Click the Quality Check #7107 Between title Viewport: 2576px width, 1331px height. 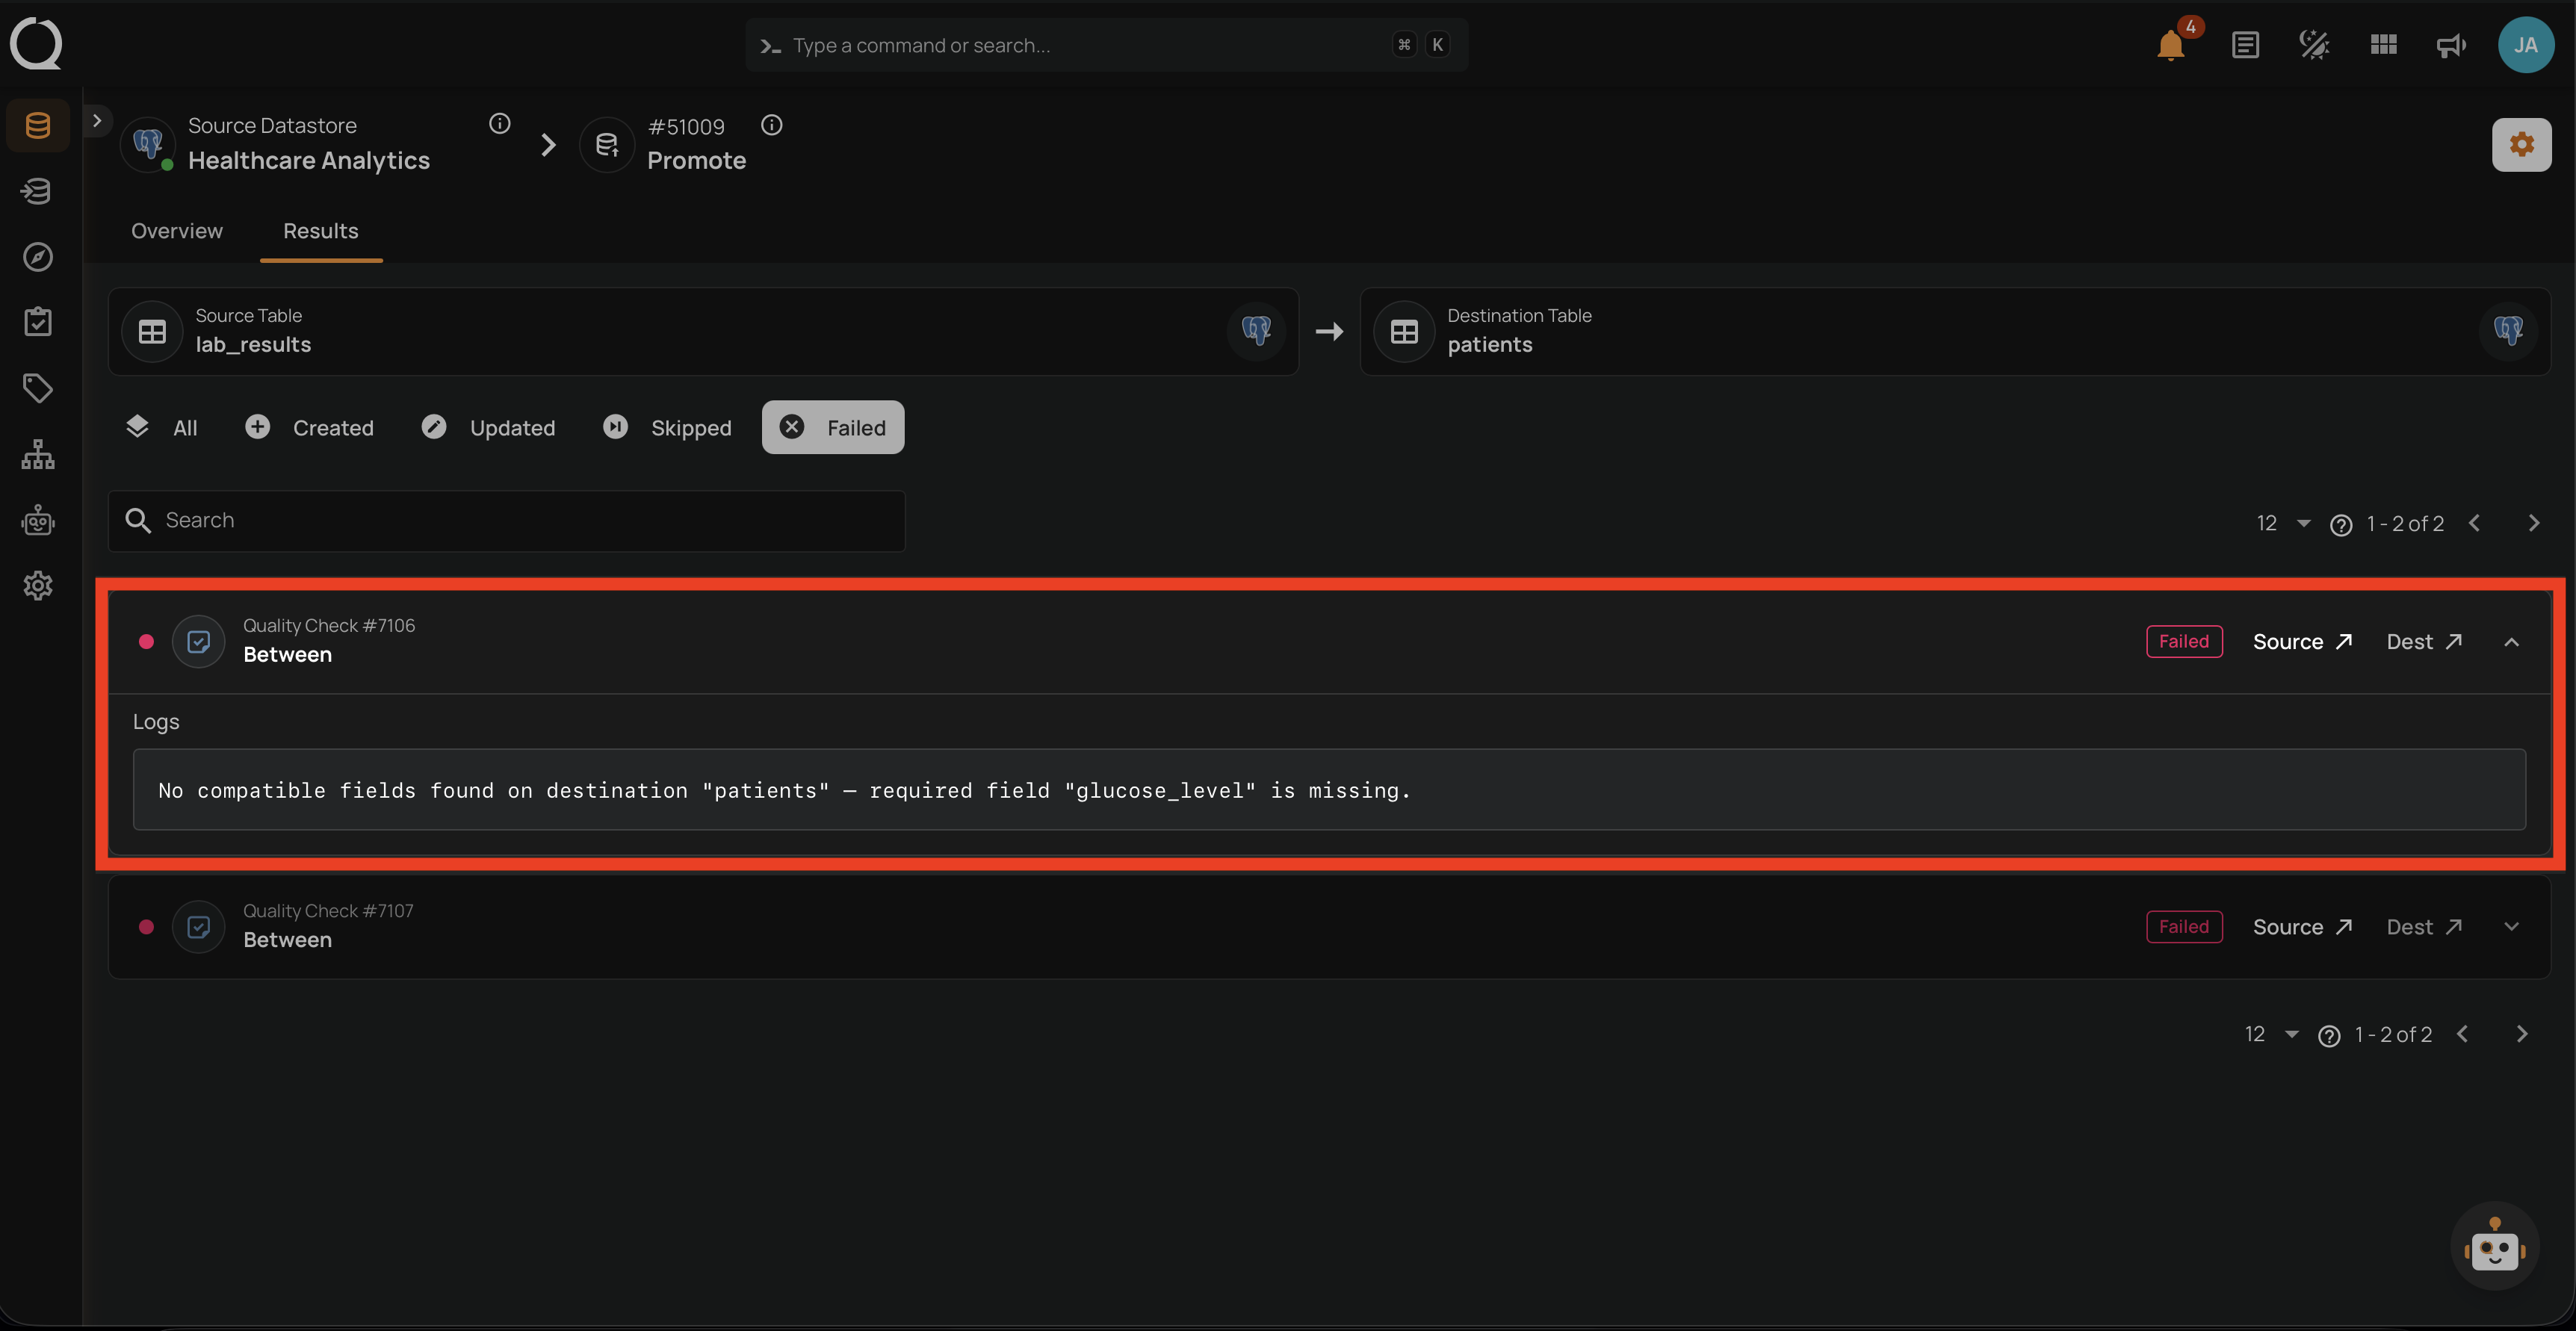287,940
